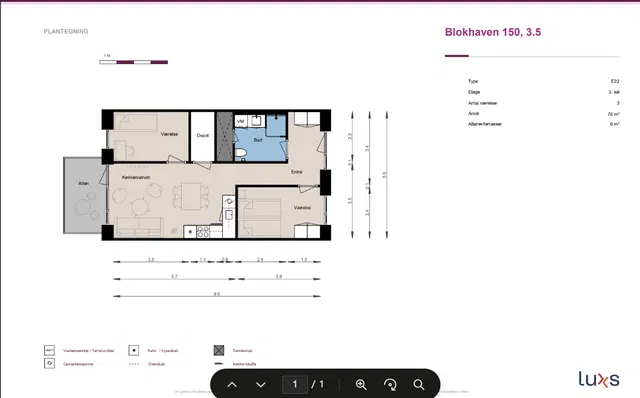This screenshot has width=640, height=398.
Task: Click the washing machine legend symbol
Action: click(49, 350)
